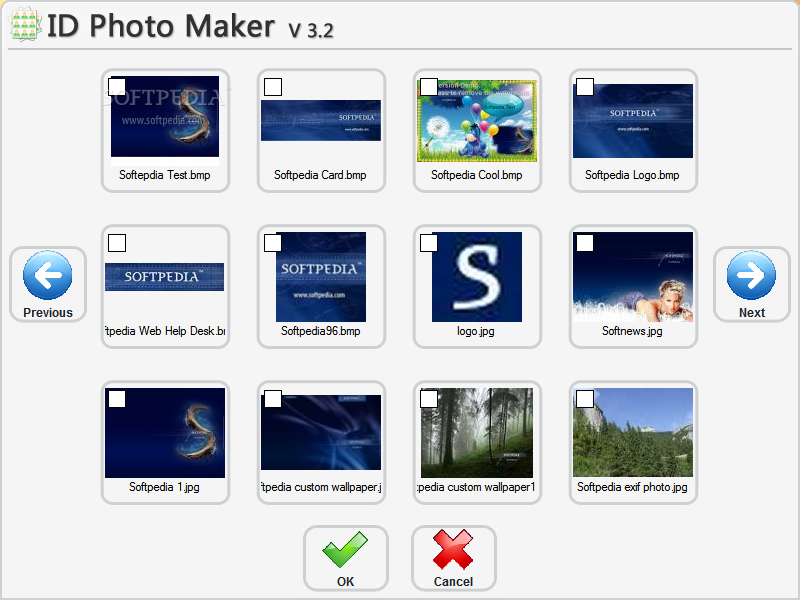Click the blue Next arrow icon

751,275
